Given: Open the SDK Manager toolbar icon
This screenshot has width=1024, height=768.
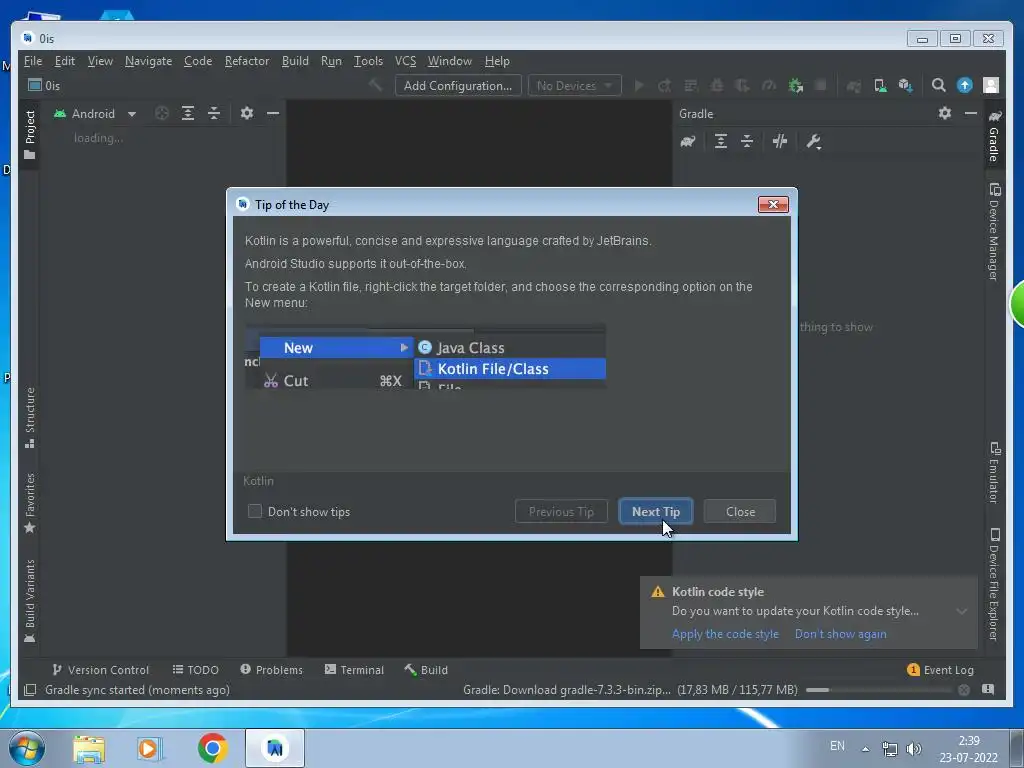Looking at the screenshot, I should coord(905,86).
